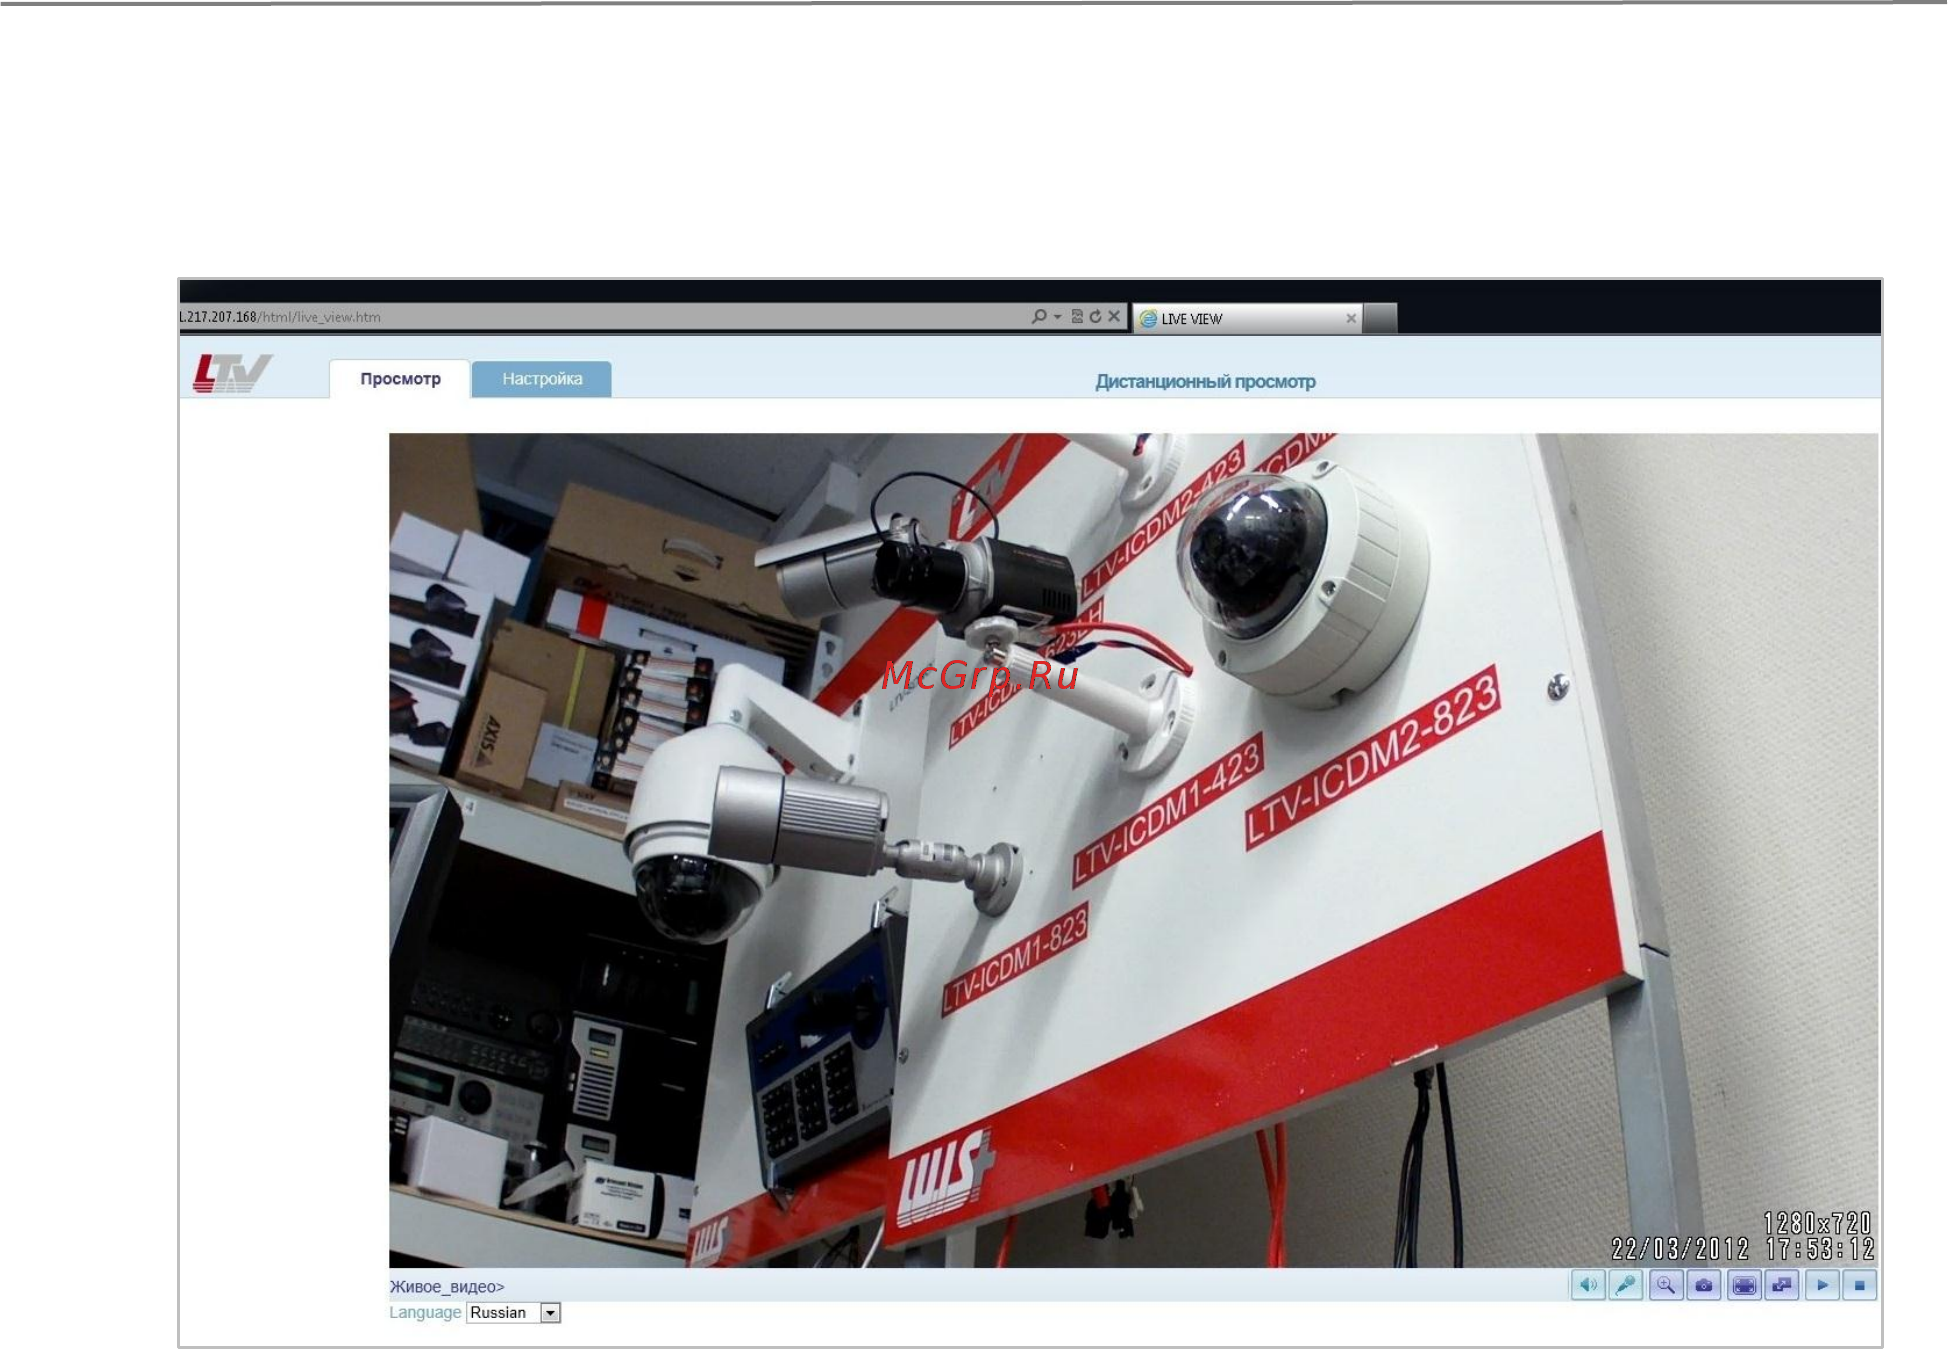Switch video to full screen view
This screenshot has height=1349, width=1948.
(1744, 1285)
